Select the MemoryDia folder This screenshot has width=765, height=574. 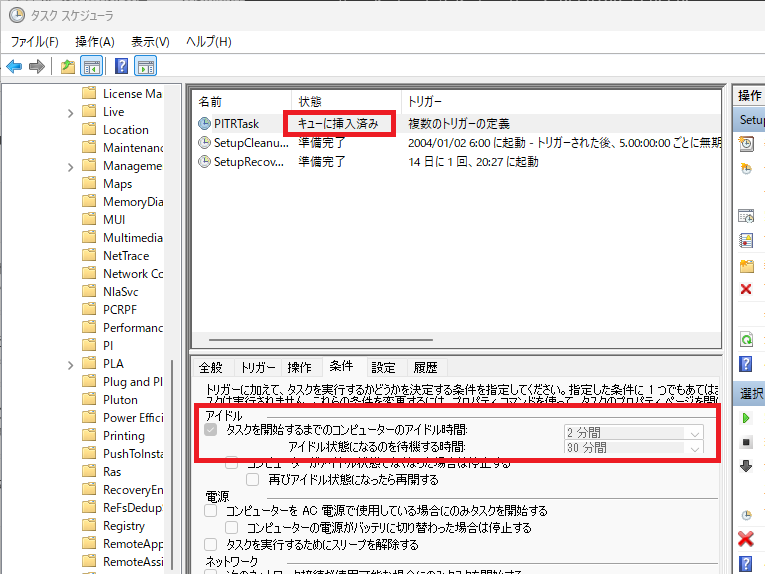133,202
